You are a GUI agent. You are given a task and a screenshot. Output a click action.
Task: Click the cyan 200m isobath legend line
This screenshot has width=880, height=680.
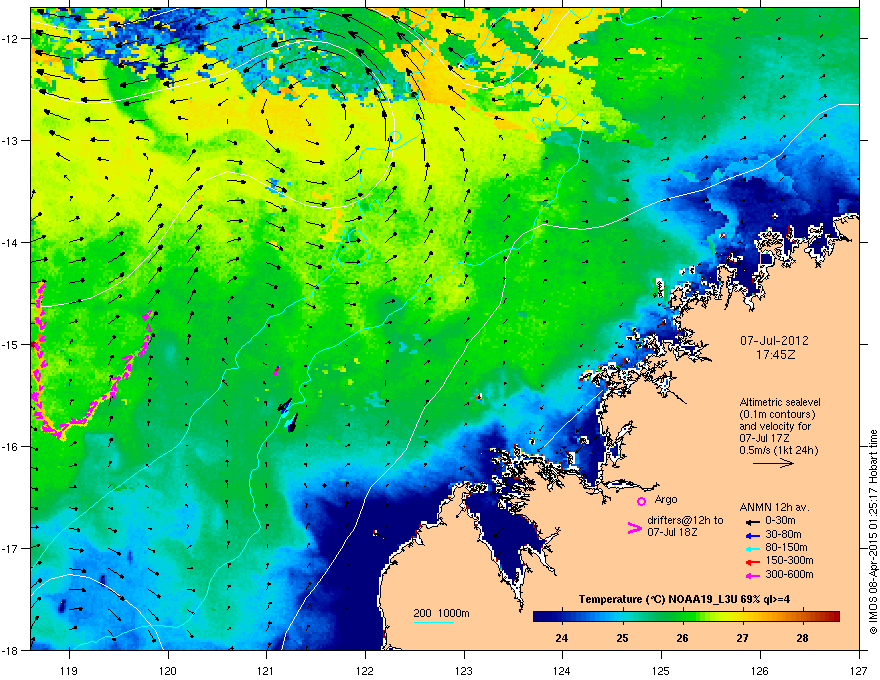(x=434, y=622)
